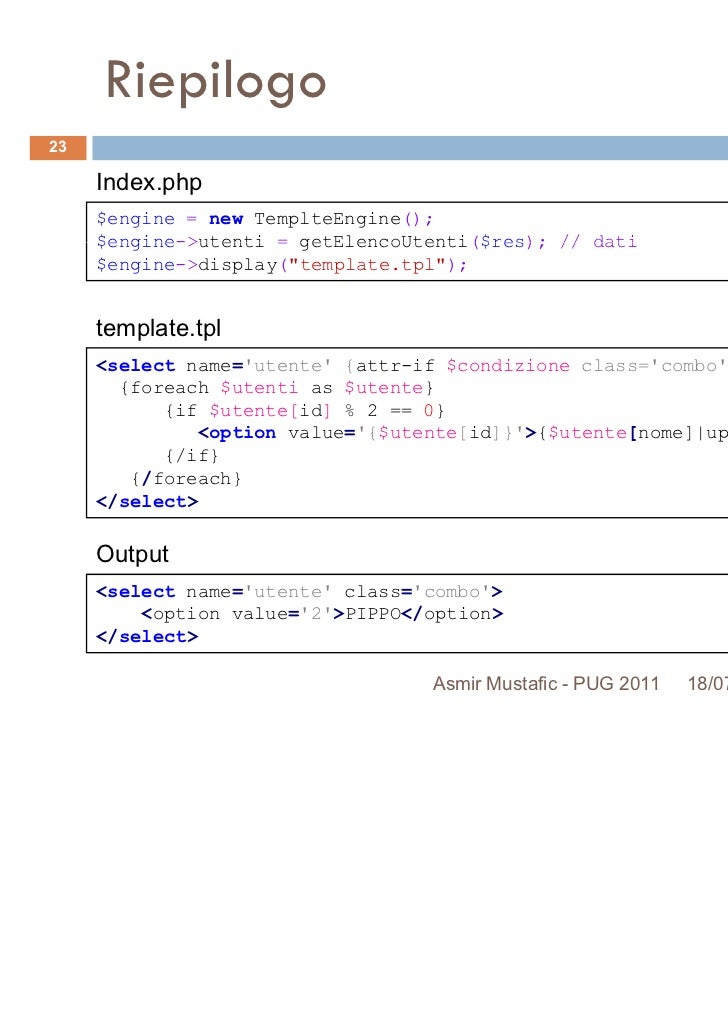Screen dimensions: 728x1031
Task: Click the '</select>' line in Output box
Action: click(147, 637)
